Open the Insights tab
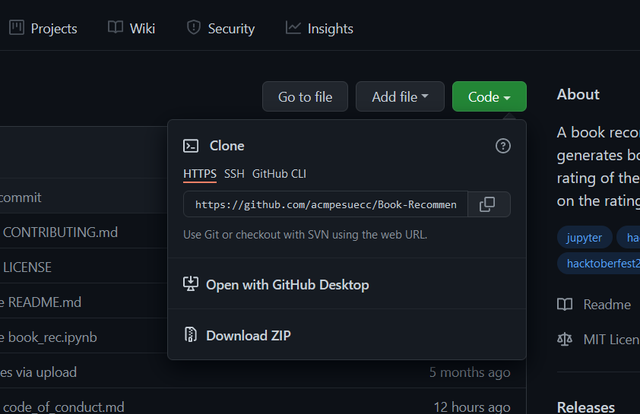Image resolution: width=640 pixels, height=414 pixels. 319,29
